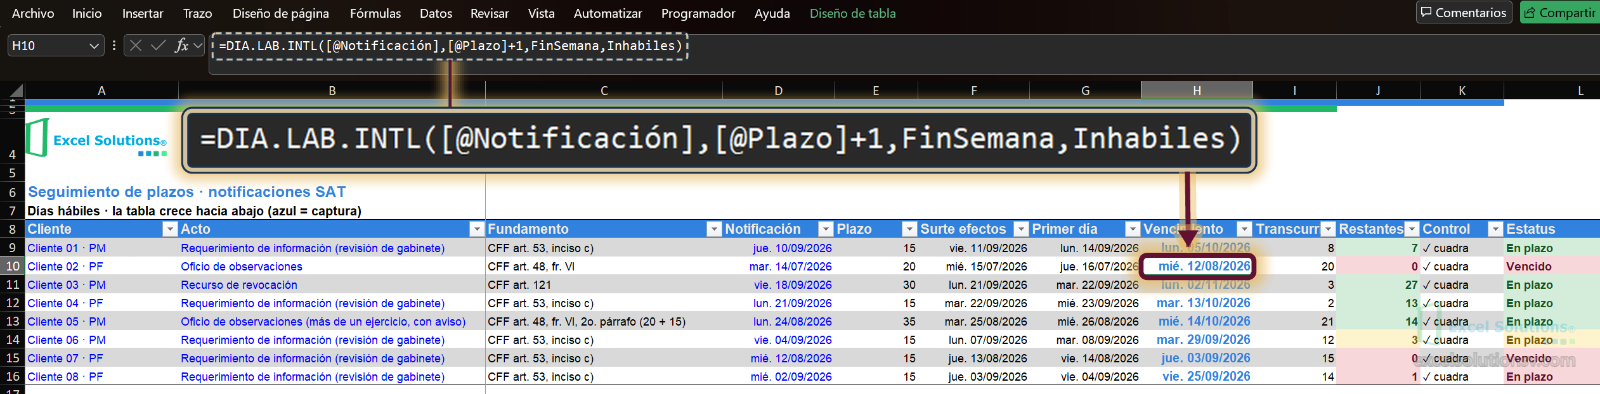Select Oficio de observaciones cell in row 10
The height and width of the screenshot is (394, 1600).
click(332, 266)
